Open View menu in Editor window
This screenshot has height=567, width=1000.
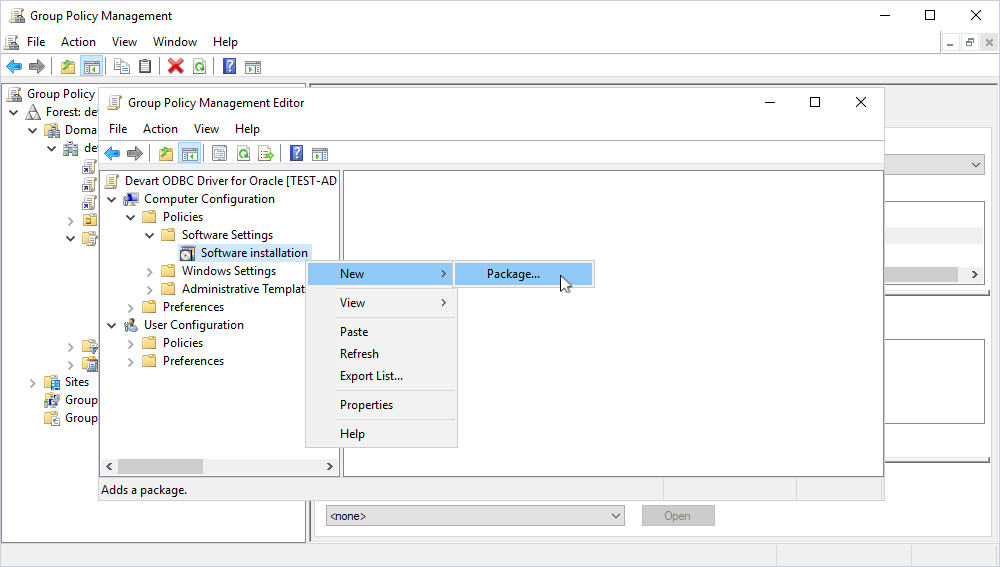(x=206, y=129)
